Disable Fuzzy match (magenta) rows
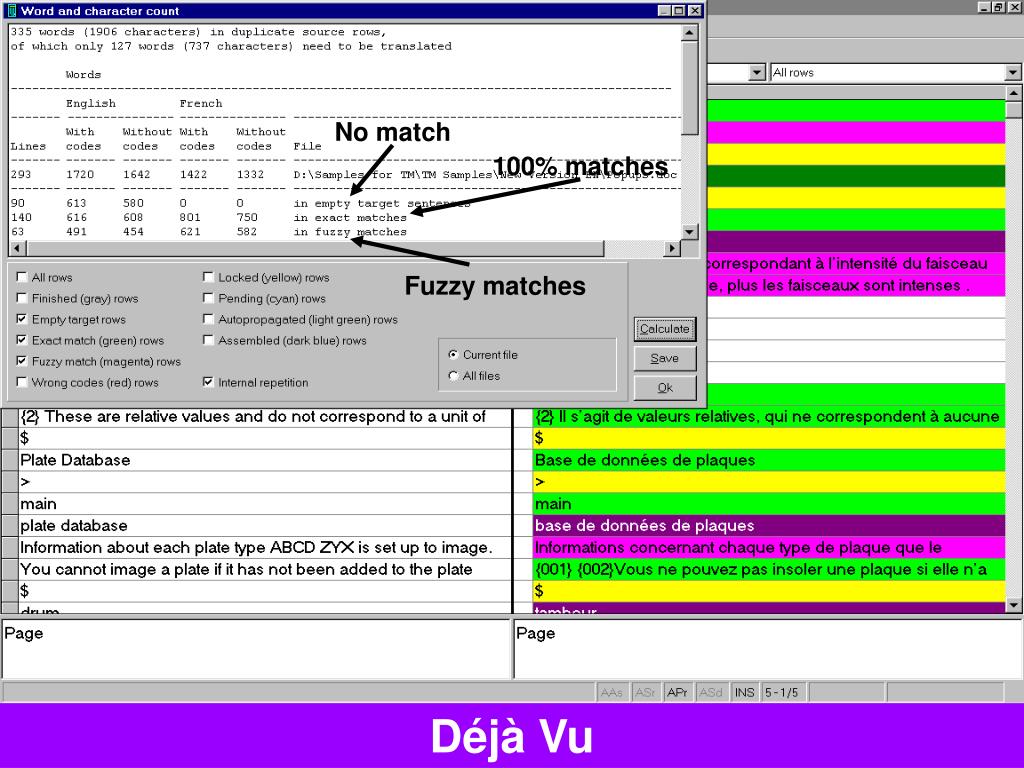 [22, 360]
